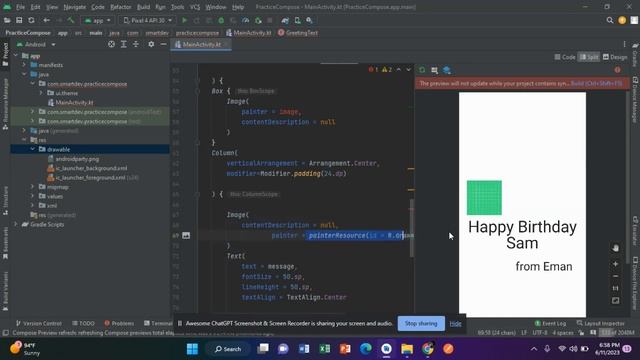Click the Sync/reload from disk icon
640x360 pixels.
31,20
